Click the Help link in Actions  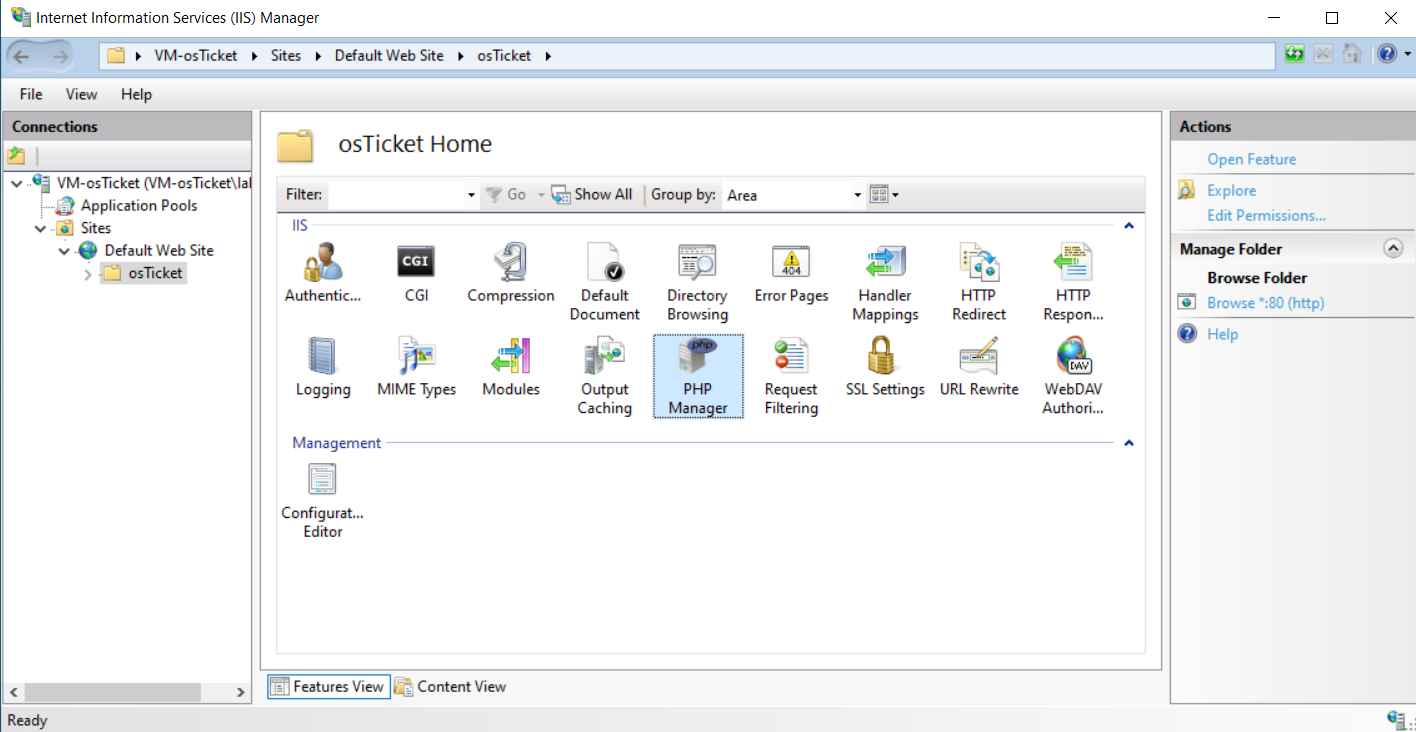point(1222,334)
